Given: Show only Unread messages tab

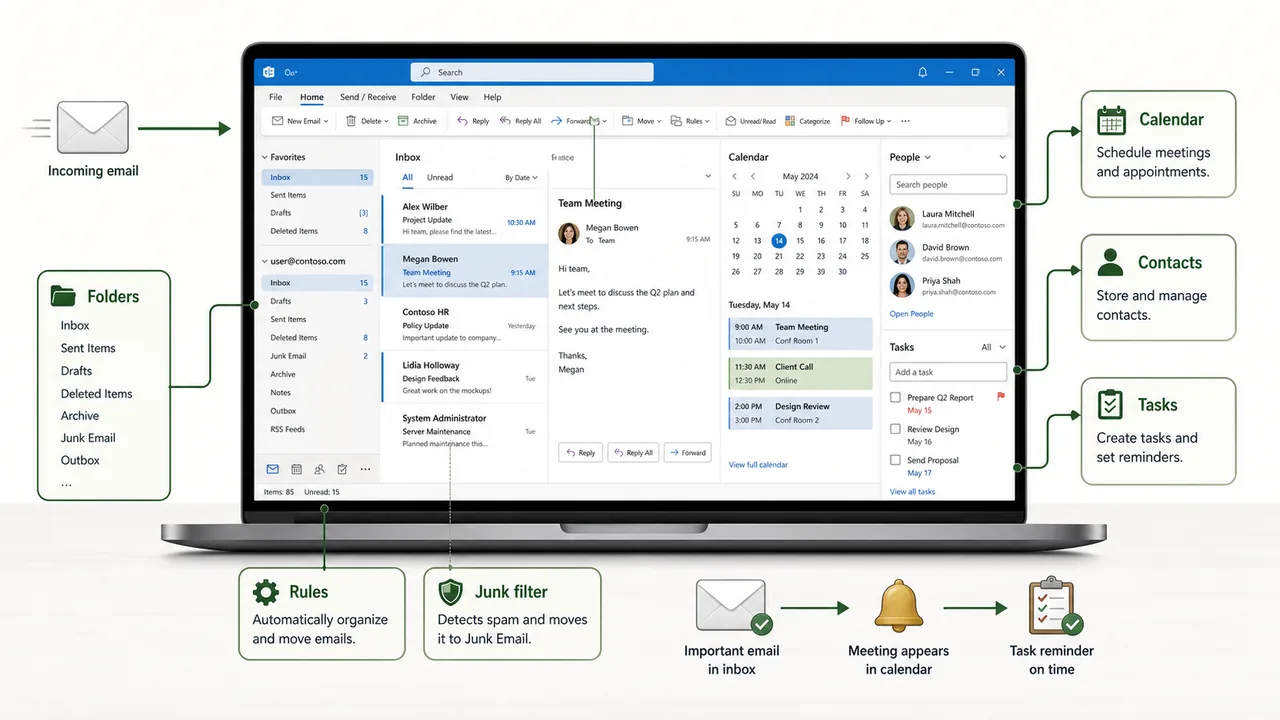Looking at the screenshot, I should (440, 177).
